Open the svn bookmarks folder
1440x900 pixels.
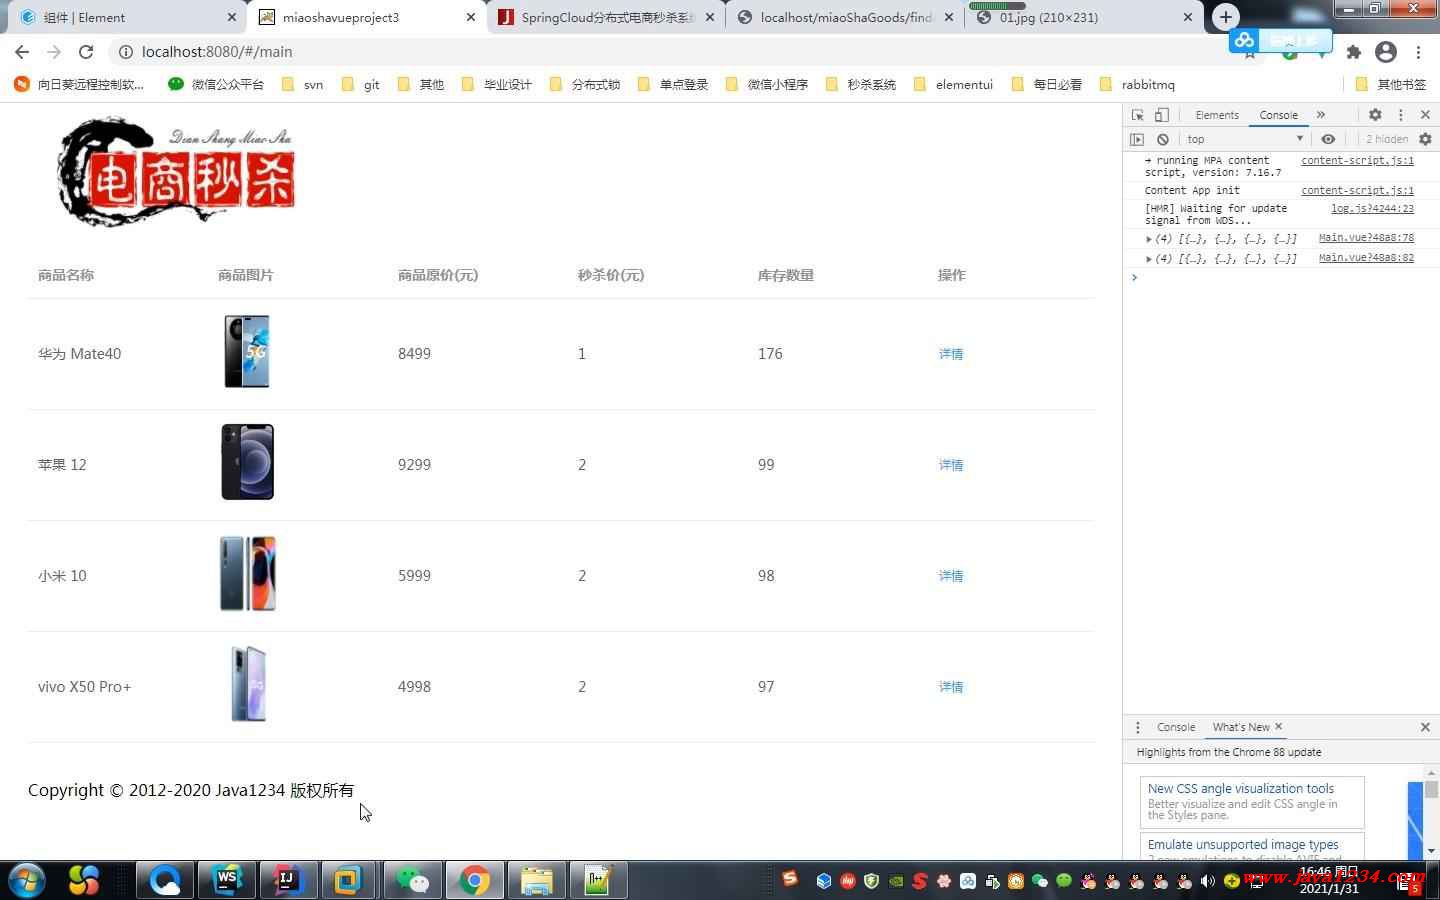302,84
